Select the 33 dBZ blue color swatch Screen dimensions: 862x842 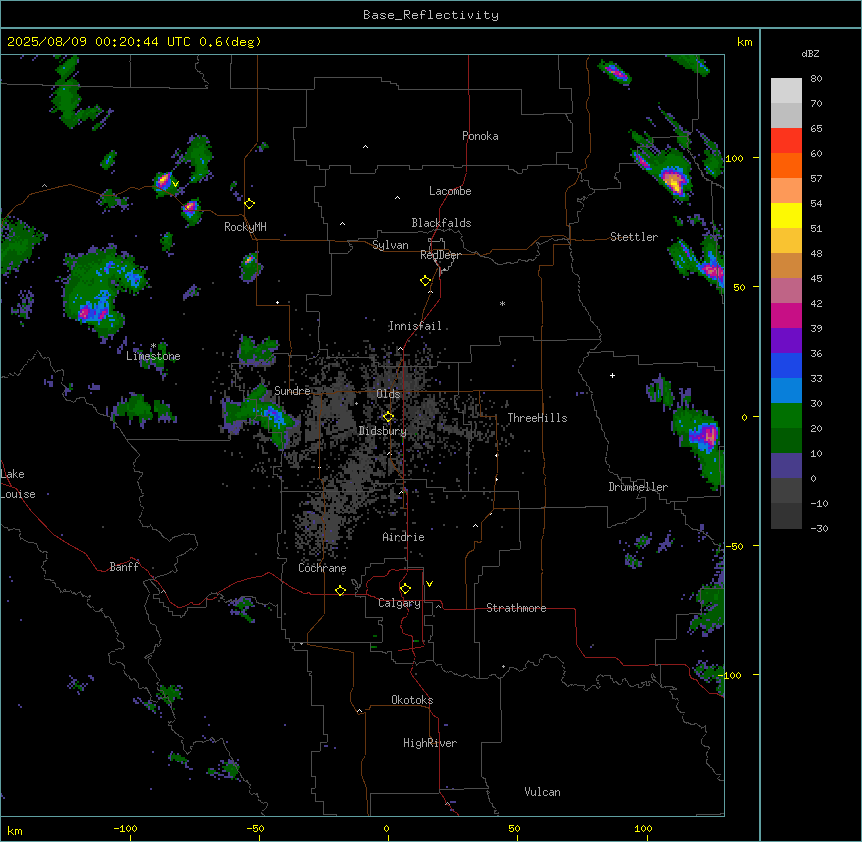pos(786,365)
